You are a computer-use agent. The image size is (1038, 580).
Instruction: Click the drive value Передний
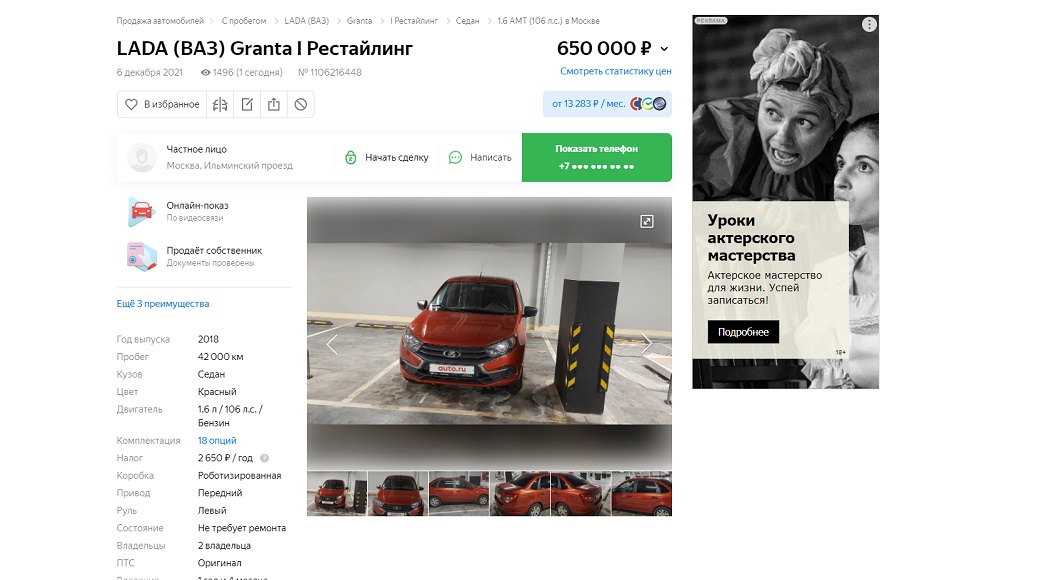(220, 493)
